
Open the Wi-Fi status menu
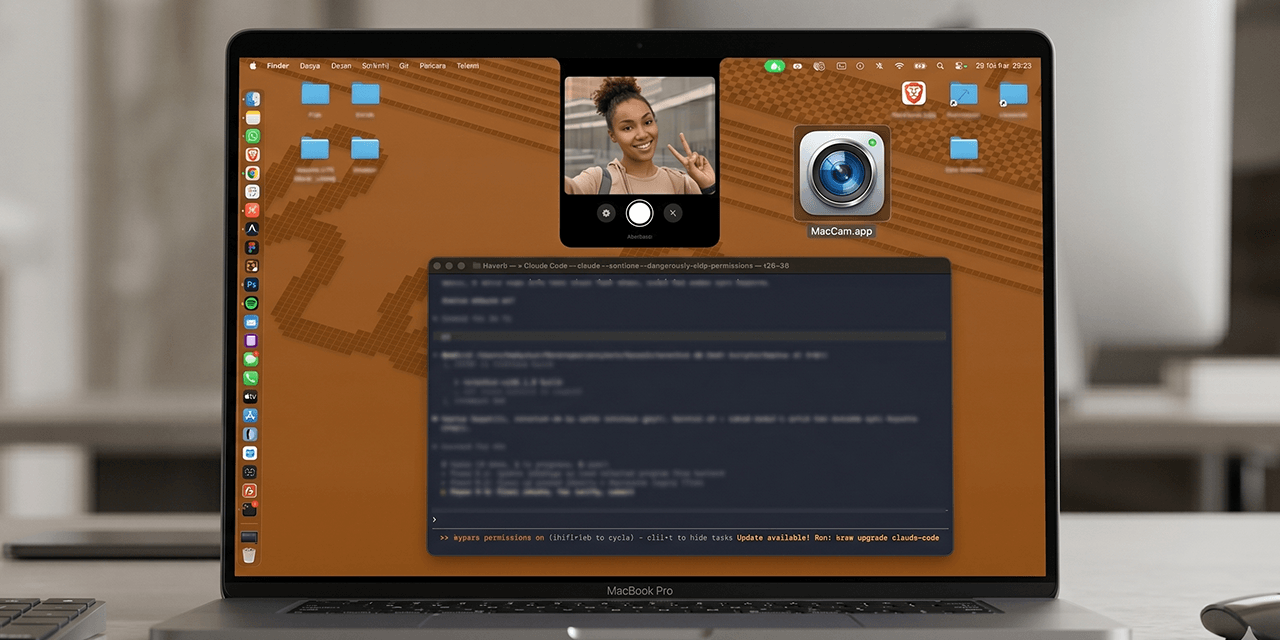(x=899, y=66)
